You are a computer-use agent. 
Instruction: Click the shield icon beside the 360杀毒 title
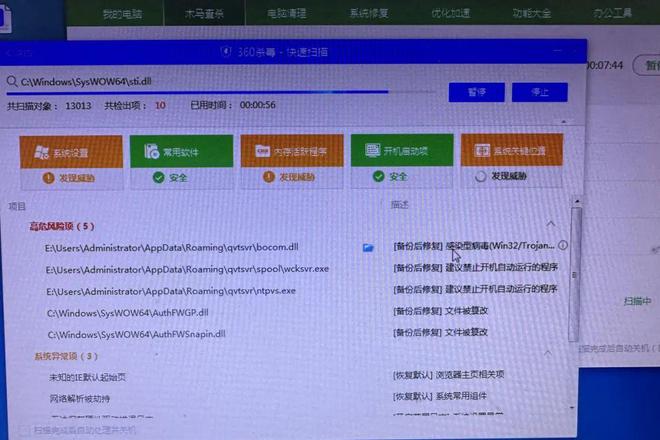pos(226,52)
